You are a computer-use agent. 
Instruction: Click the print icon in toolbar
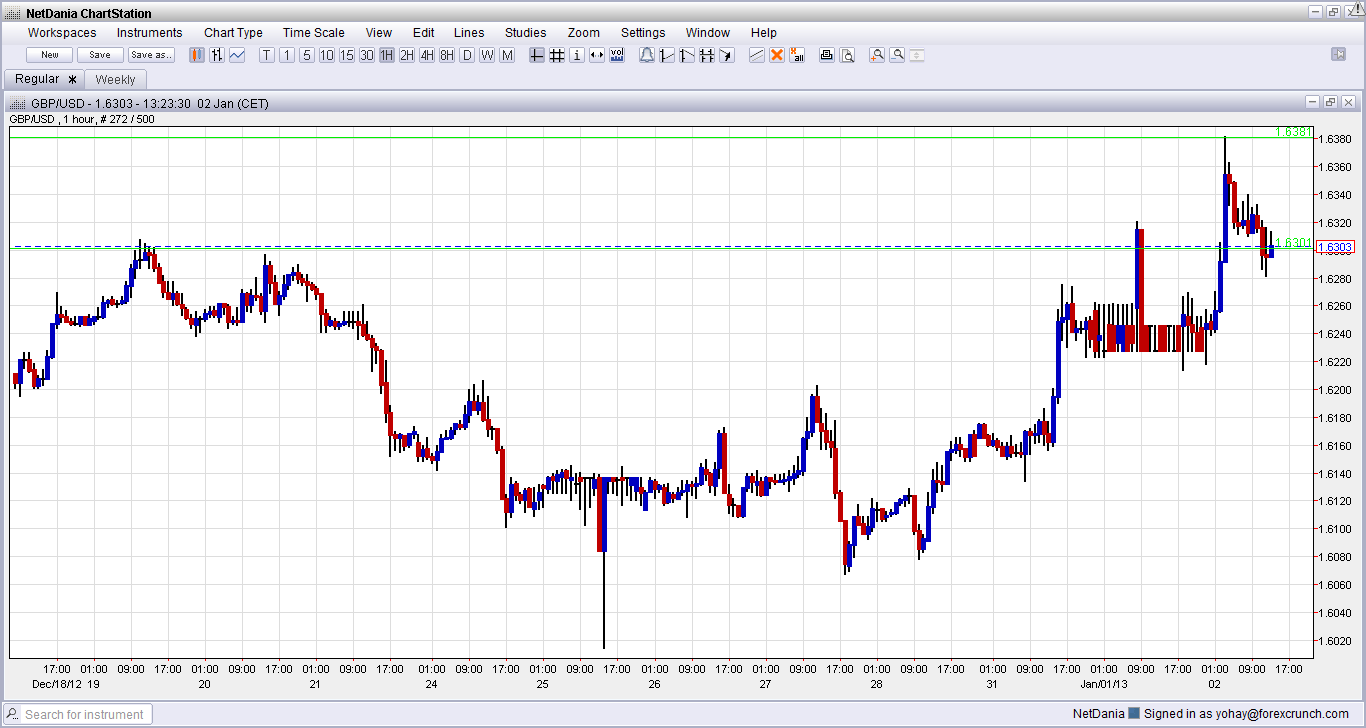[x=827, y=55]
